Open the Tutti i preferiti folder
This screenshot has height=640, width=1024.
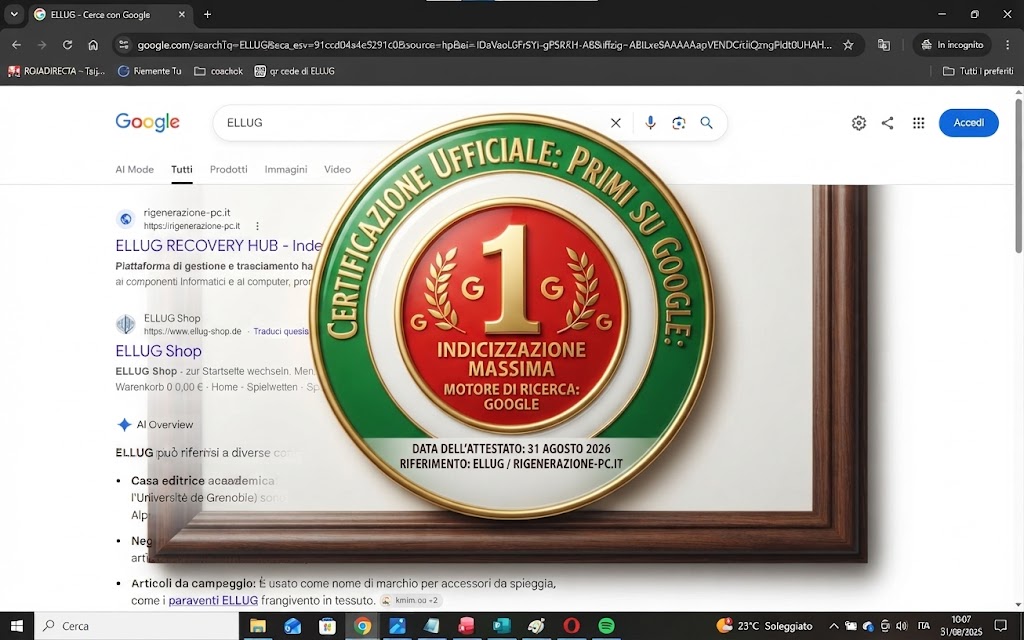click(x=978, y=71)
